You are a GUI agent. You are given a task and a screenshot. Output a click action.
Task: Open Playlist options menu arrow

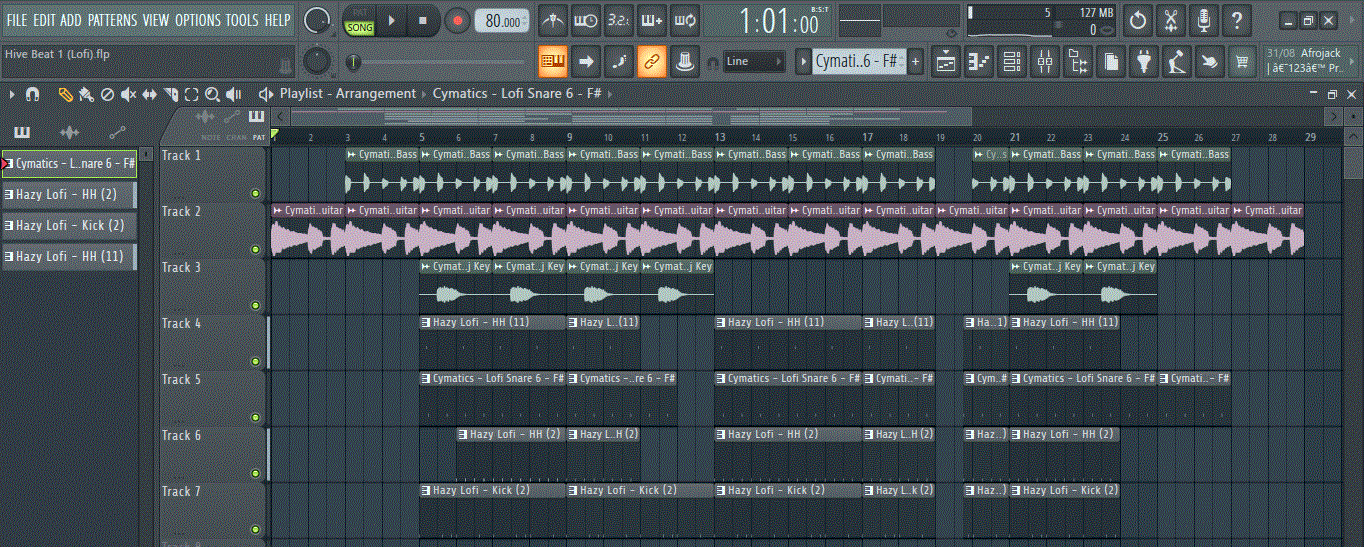pyautogui.click(x=11, y=94)
